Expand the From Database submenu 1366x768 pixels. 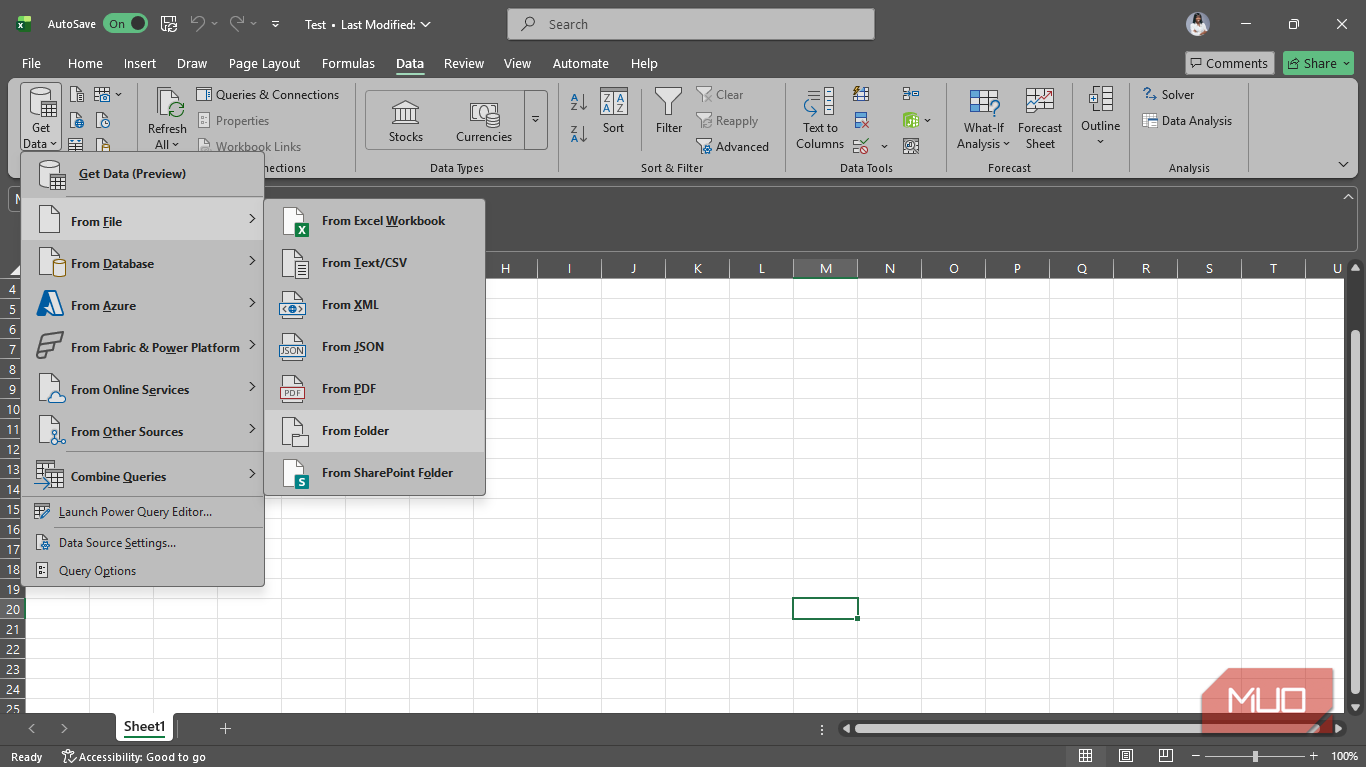tap(143, 263)
